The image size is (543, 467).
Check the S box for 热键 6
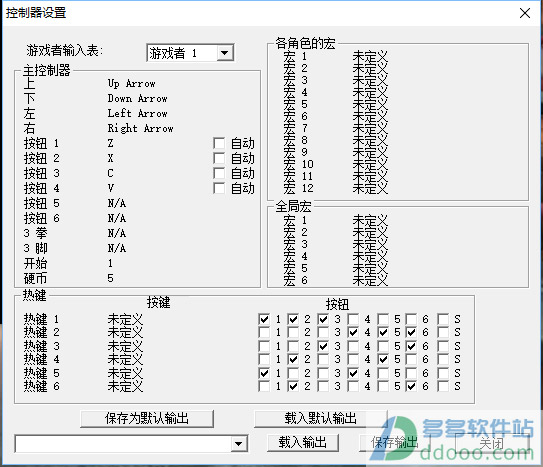click(x=443, y=386)
